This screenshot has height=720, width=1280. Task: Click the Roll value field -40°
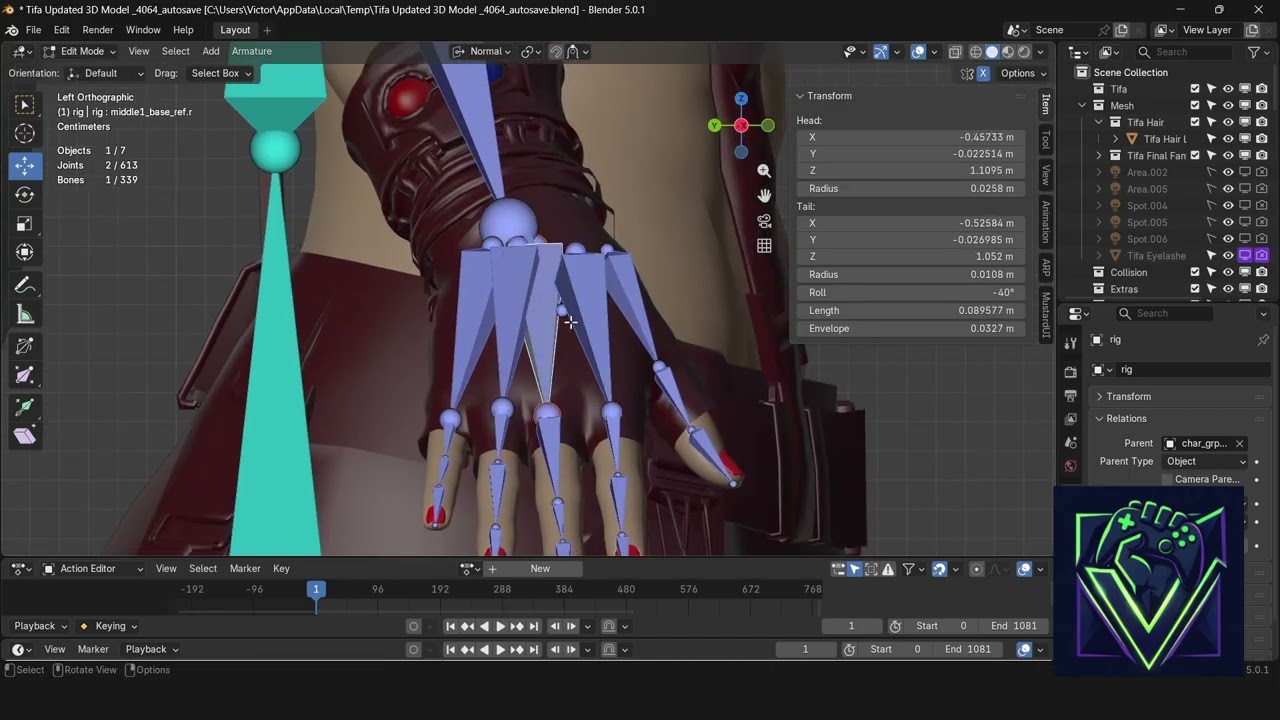[x=910, y=293]
